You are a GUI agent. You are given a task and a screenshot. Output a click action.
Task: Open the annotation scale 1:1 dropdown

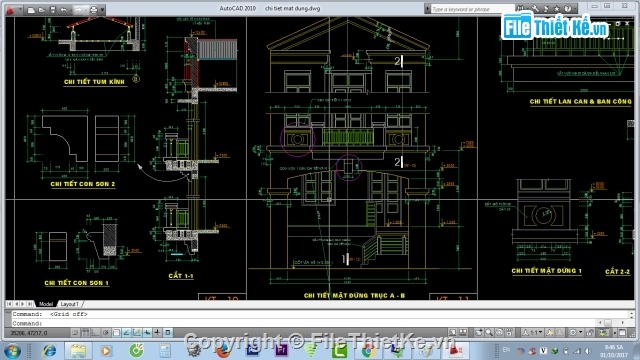pos(533,333)
